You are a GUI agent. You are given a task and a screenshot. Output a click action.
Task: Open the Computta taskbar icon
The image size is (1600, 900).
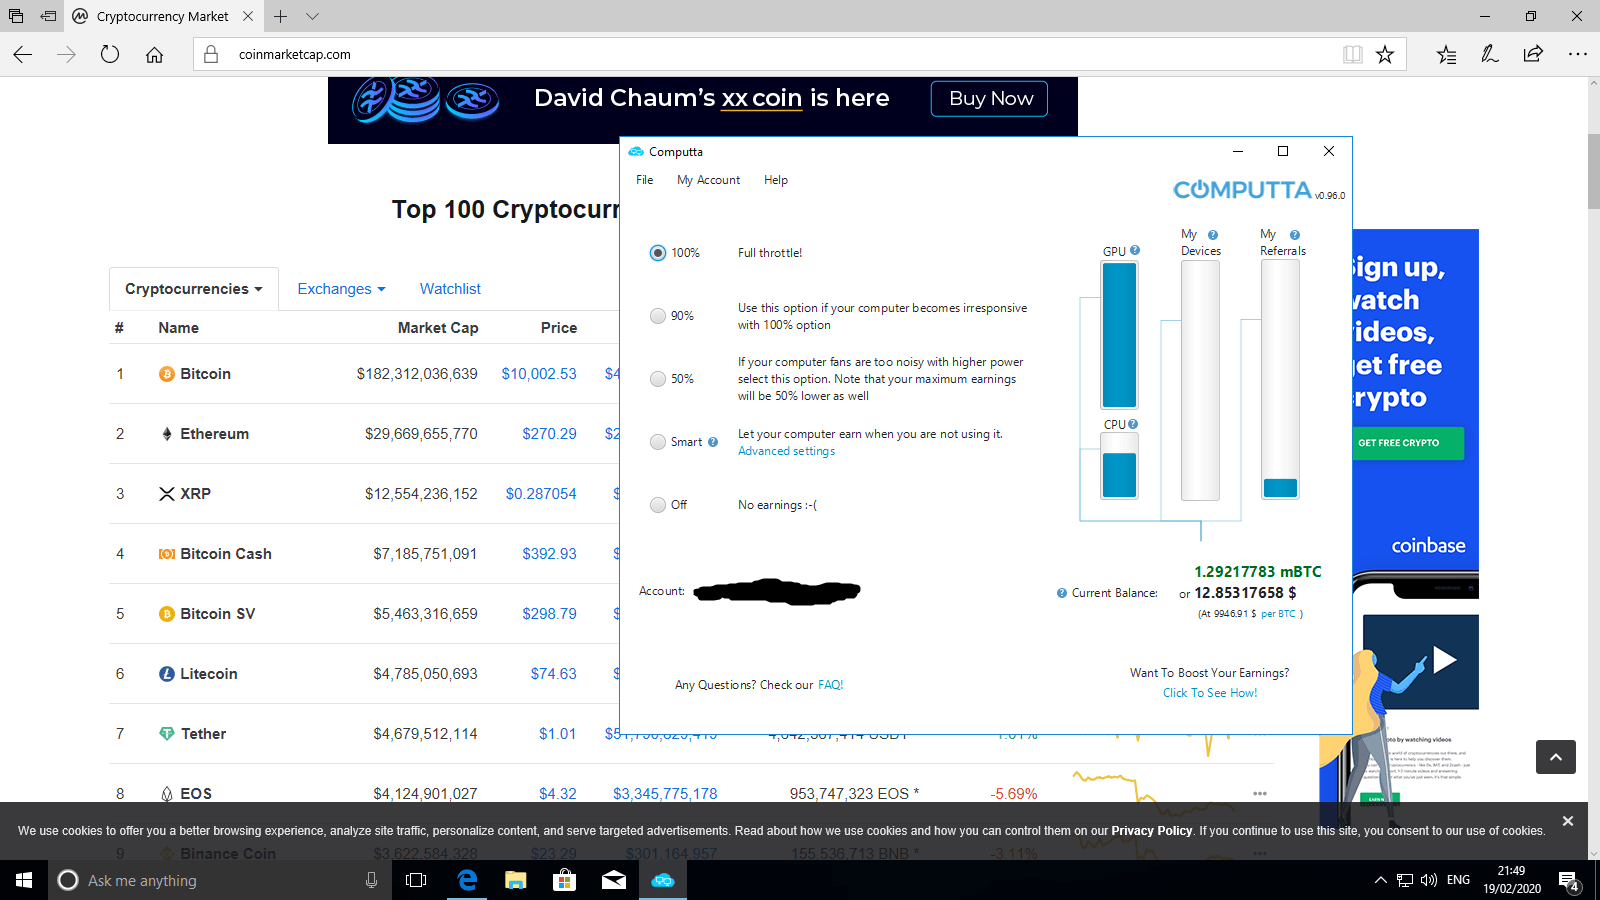pos(663,880)
